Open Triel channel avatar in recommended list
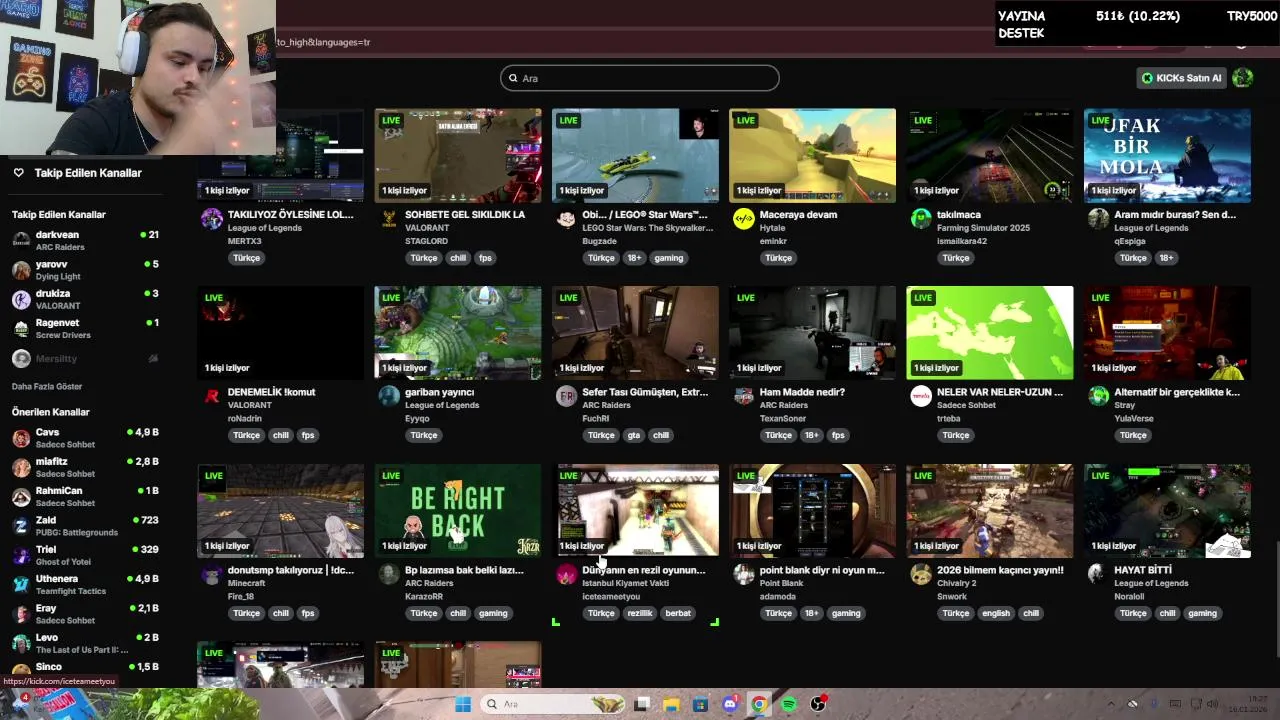Image resolution: width=1280 pixels, height=720 pixels. point(21,555)
